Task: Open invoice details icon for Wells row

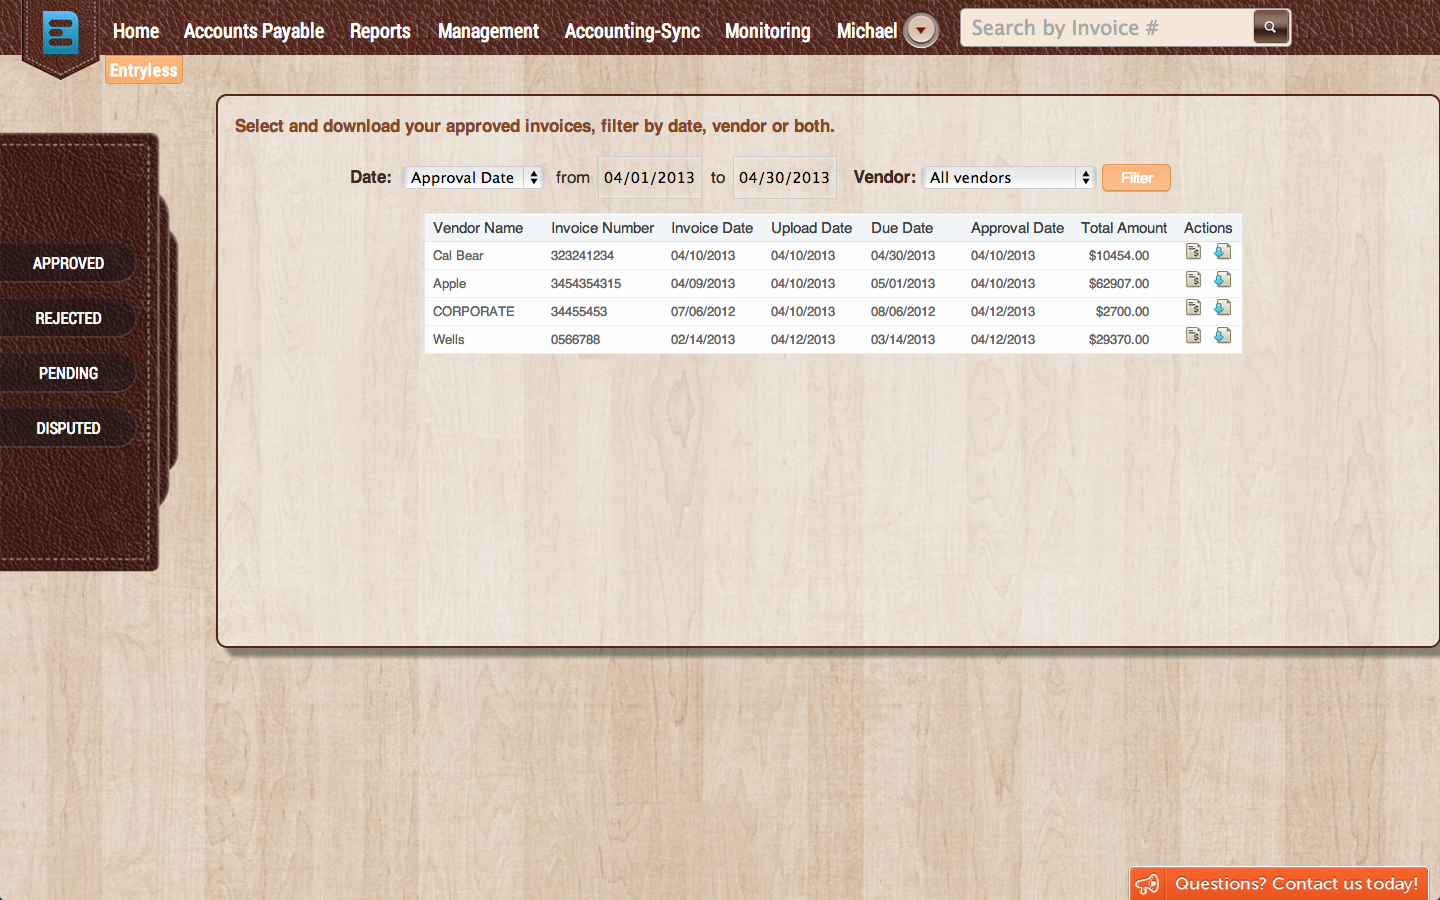Action: coord(1193,336)
